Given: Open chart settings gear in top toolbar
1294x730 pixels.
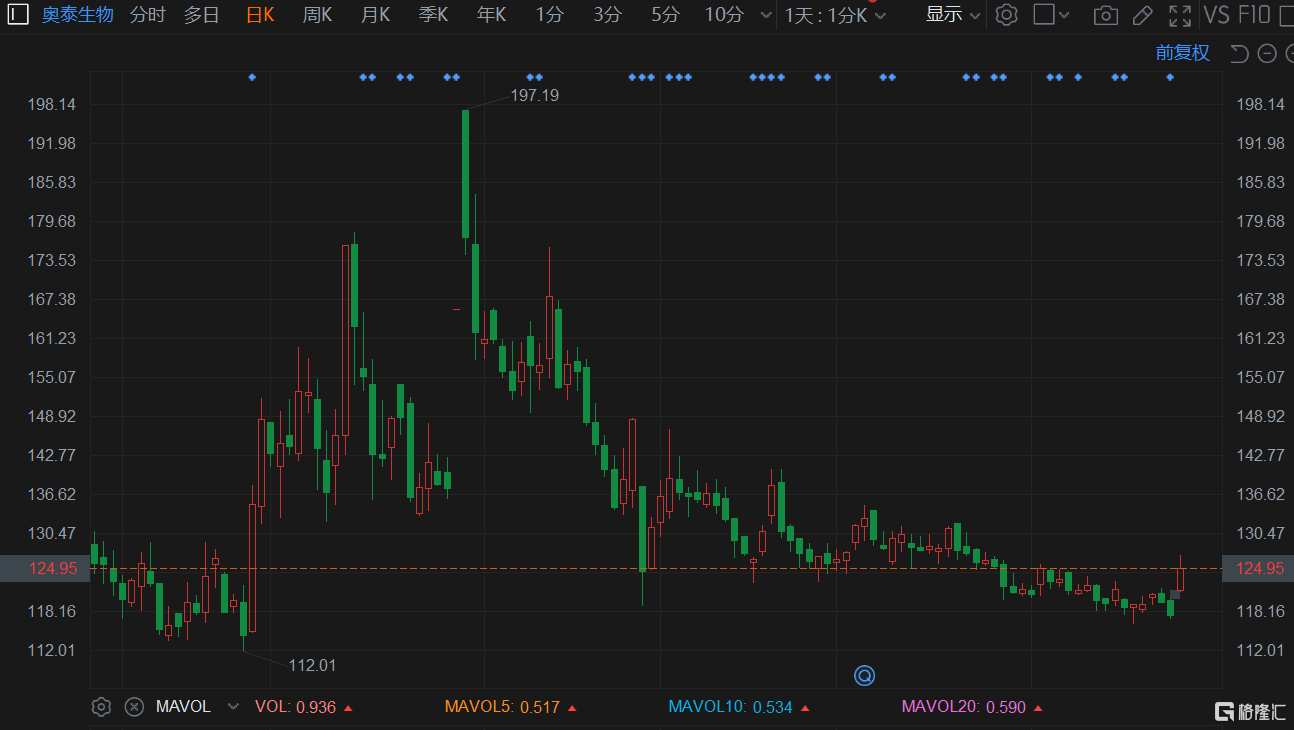Looking at the screenshot, I should [1007, 15].
